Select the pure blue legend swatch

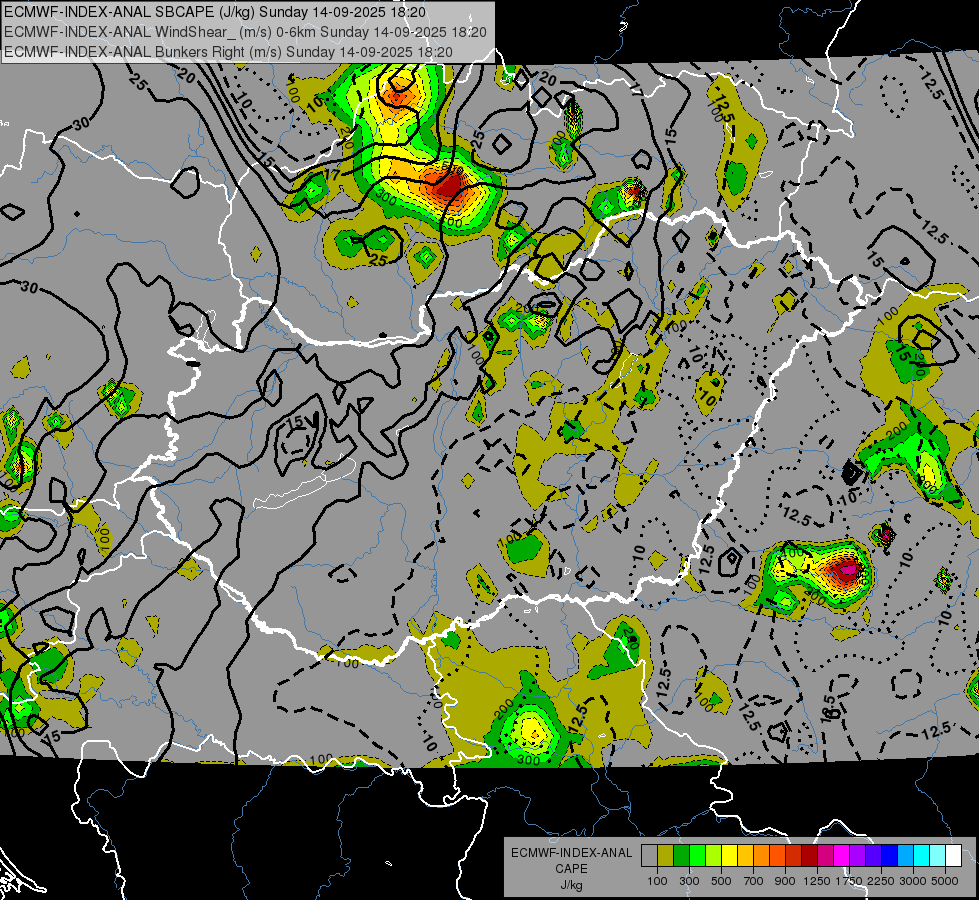pos(890,855)
